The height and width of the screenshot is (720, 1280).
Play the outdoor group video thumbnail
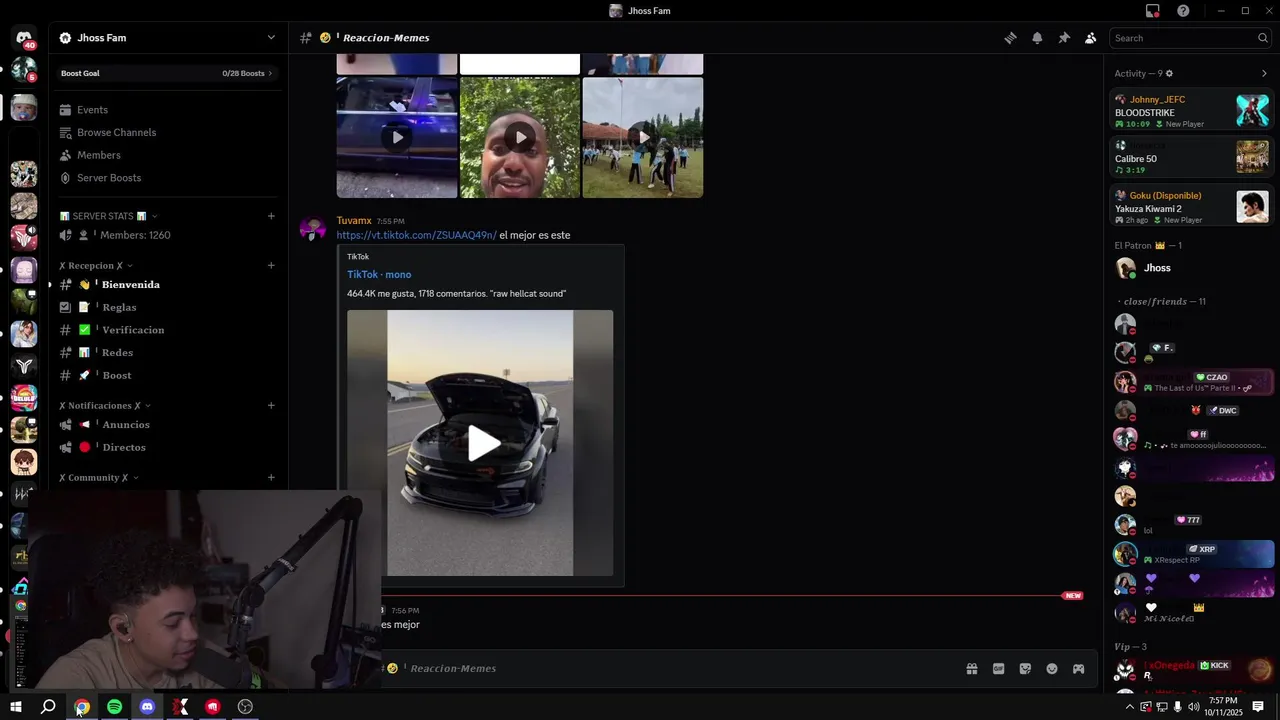click(643, 138)
